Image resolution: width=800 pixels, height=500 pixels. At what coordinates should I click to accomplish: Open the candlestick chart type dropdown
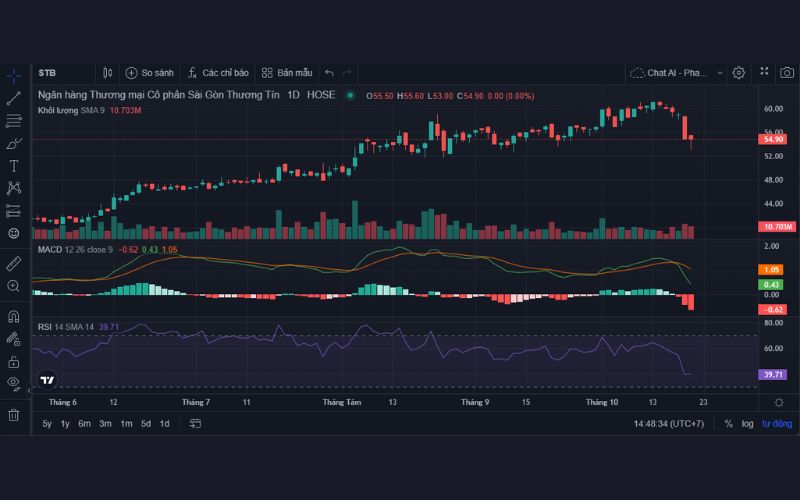click(108, 73)
